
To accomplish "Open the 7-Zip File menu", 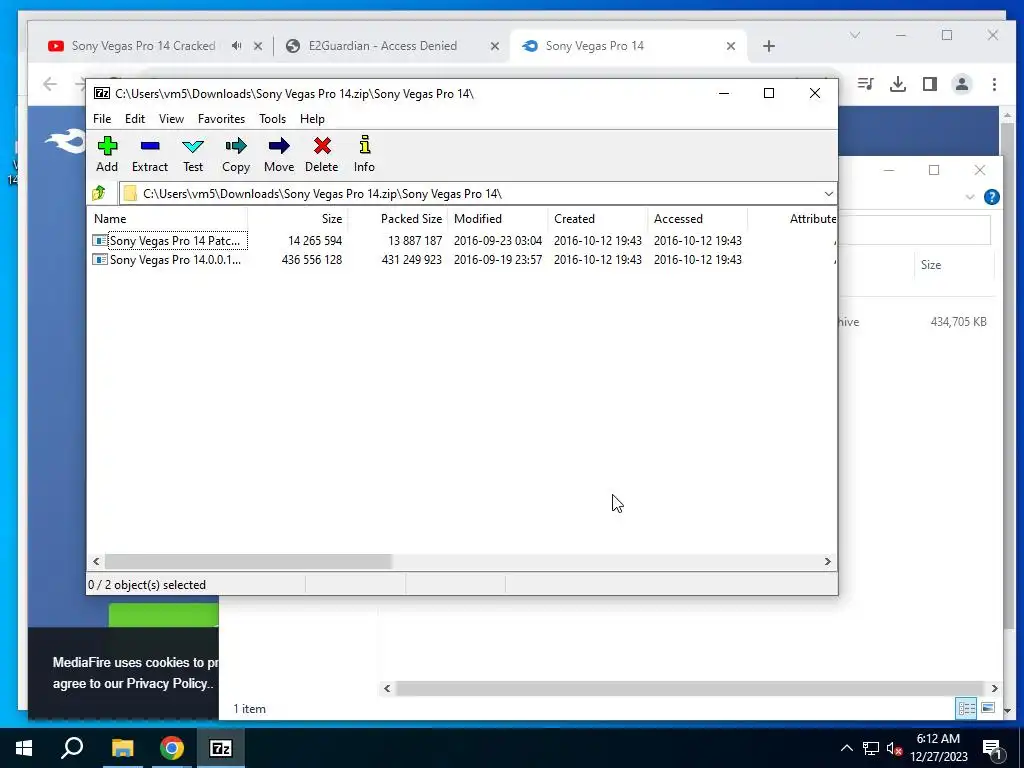I will [102, 119].
